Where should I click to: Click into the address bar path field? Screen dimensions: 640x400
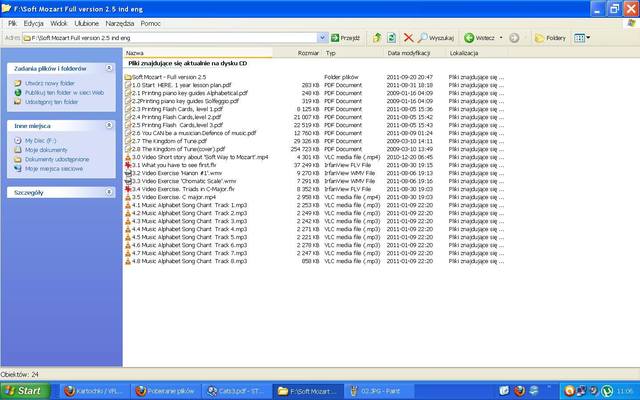[170, 38]
